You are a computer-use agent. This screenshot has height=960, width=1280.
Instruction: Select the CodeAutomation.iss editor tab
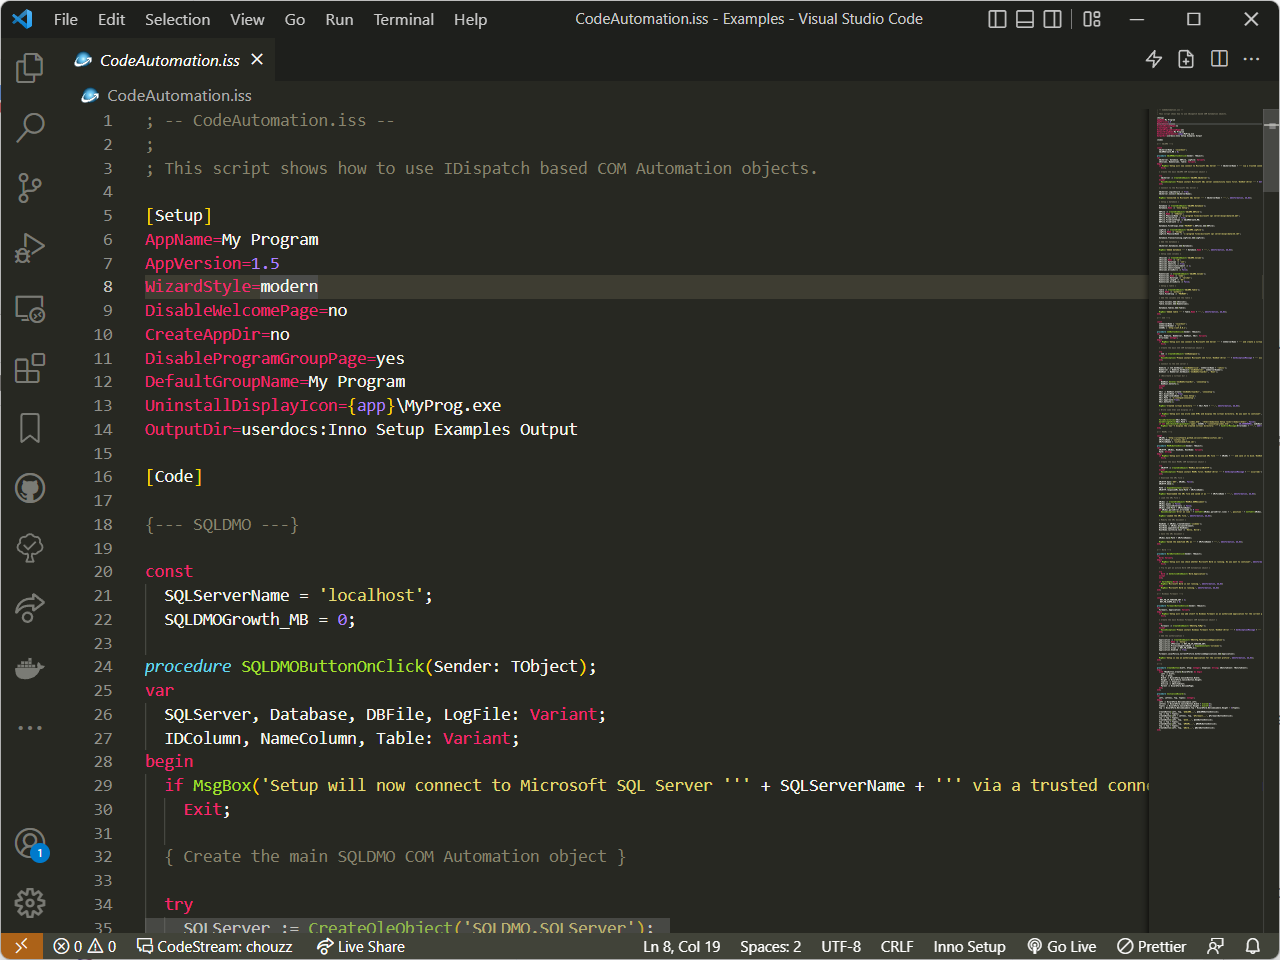(170, 60)
